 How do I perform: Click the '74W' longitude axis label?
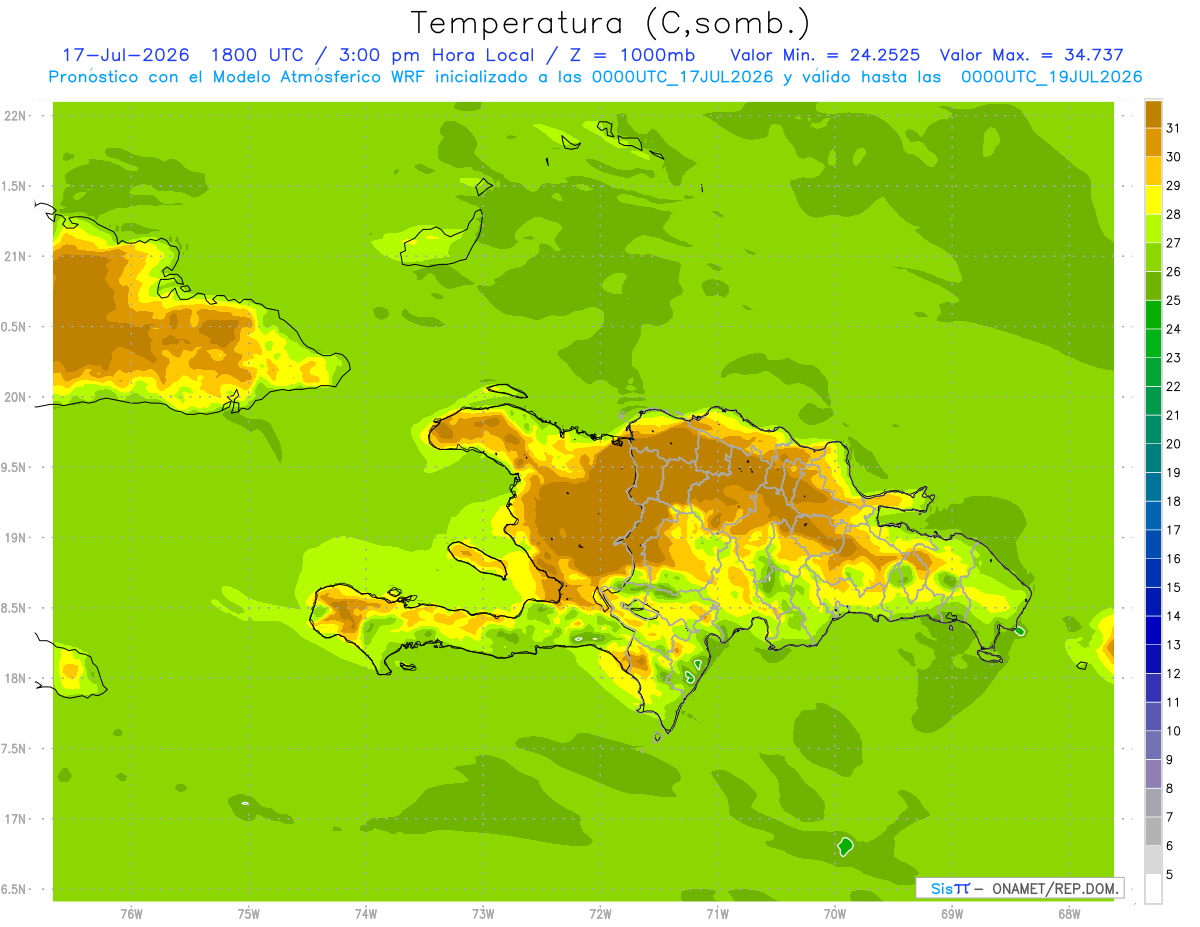[366, 914]
